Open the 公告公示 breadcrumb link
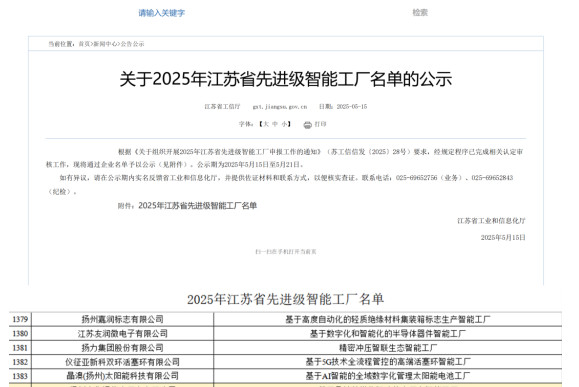This screenshot has height=387, width=579. 132,44
